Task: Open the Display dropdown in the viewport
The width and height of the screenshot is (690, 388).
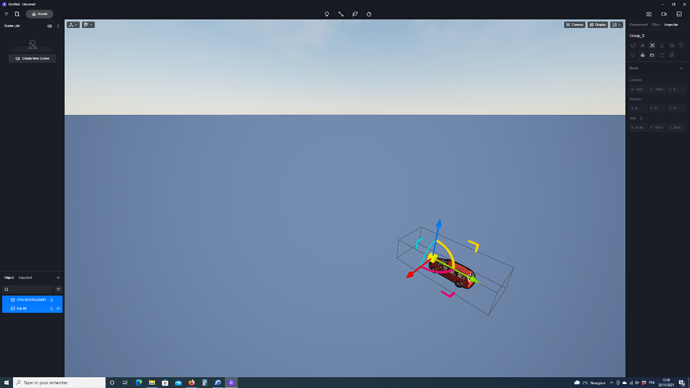Action: point(598,25)
